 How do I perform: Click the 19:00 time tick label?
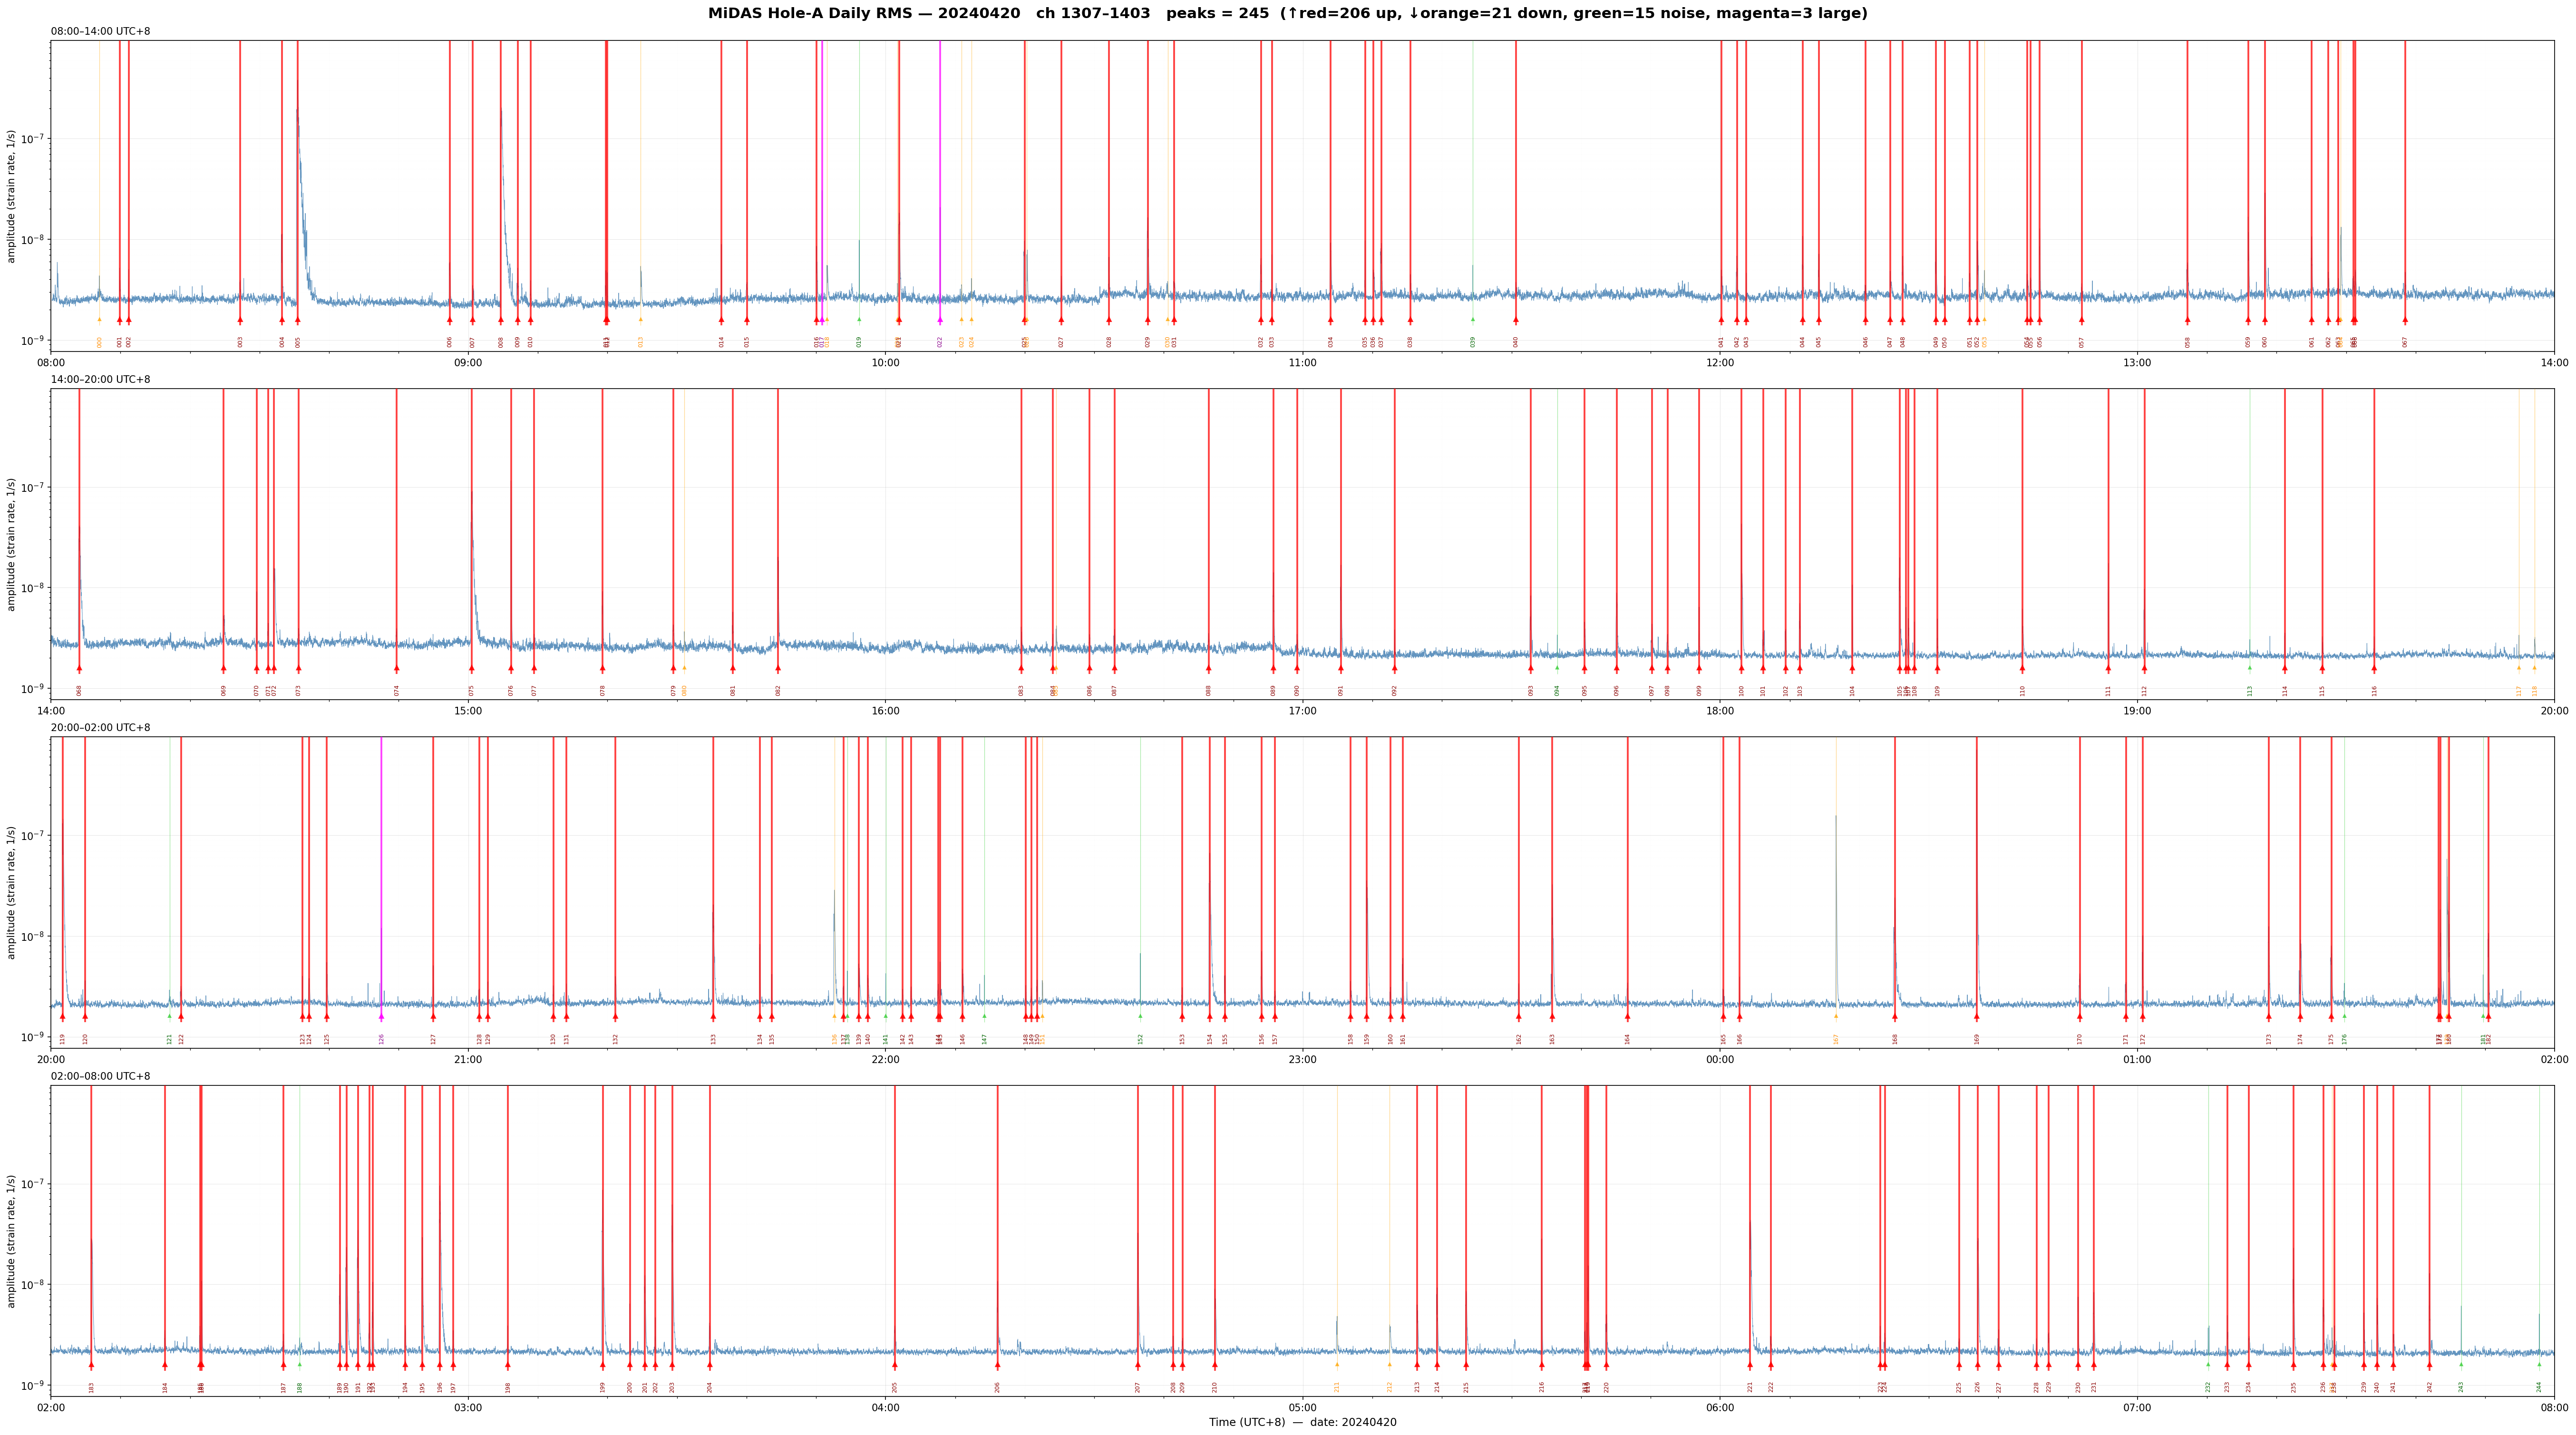click(2137, 711)
